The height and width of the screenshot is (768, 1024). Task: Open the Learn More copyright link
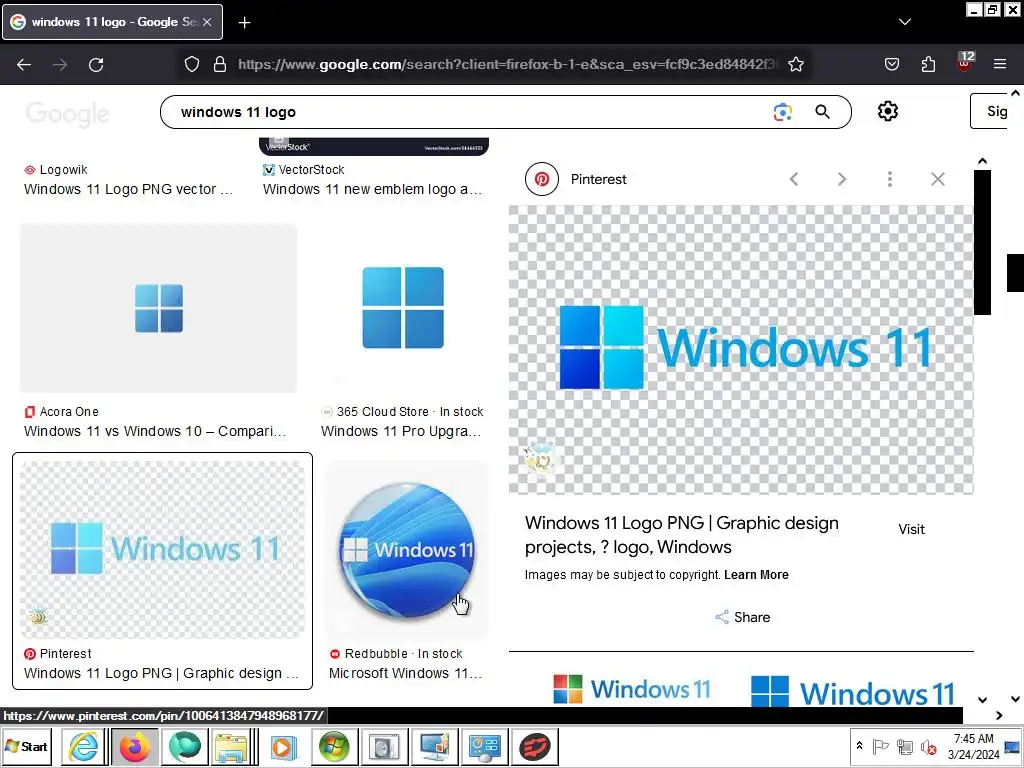pos(756,575)
